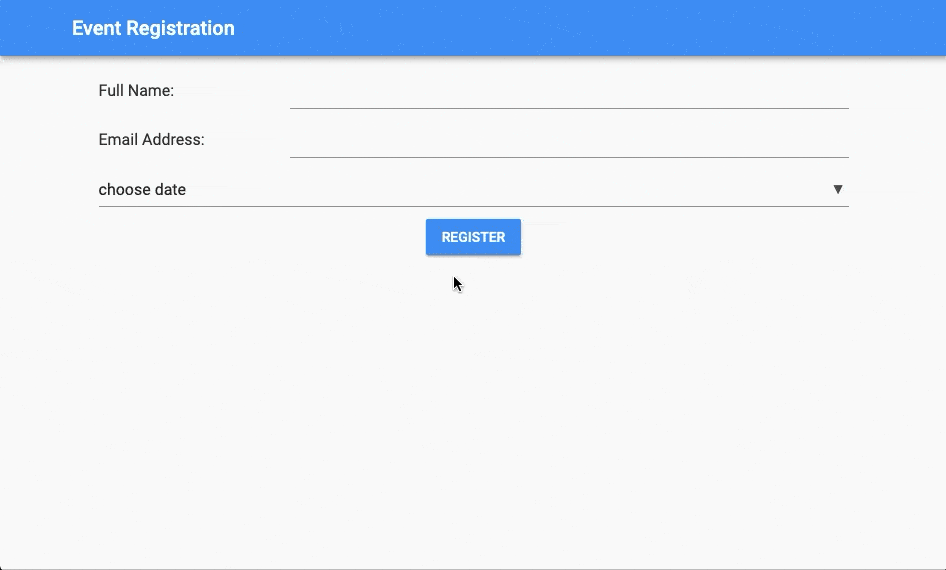Click the dropdown arrow for choose date
Screen dimensions: 946x570
pyautogui.click(x=838, y=189)
